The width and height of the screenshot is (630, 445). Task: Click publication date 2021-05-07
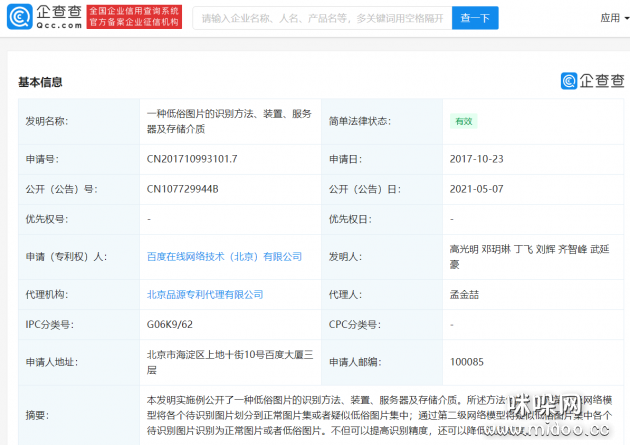pyautogui.click(x=477, y=189)
